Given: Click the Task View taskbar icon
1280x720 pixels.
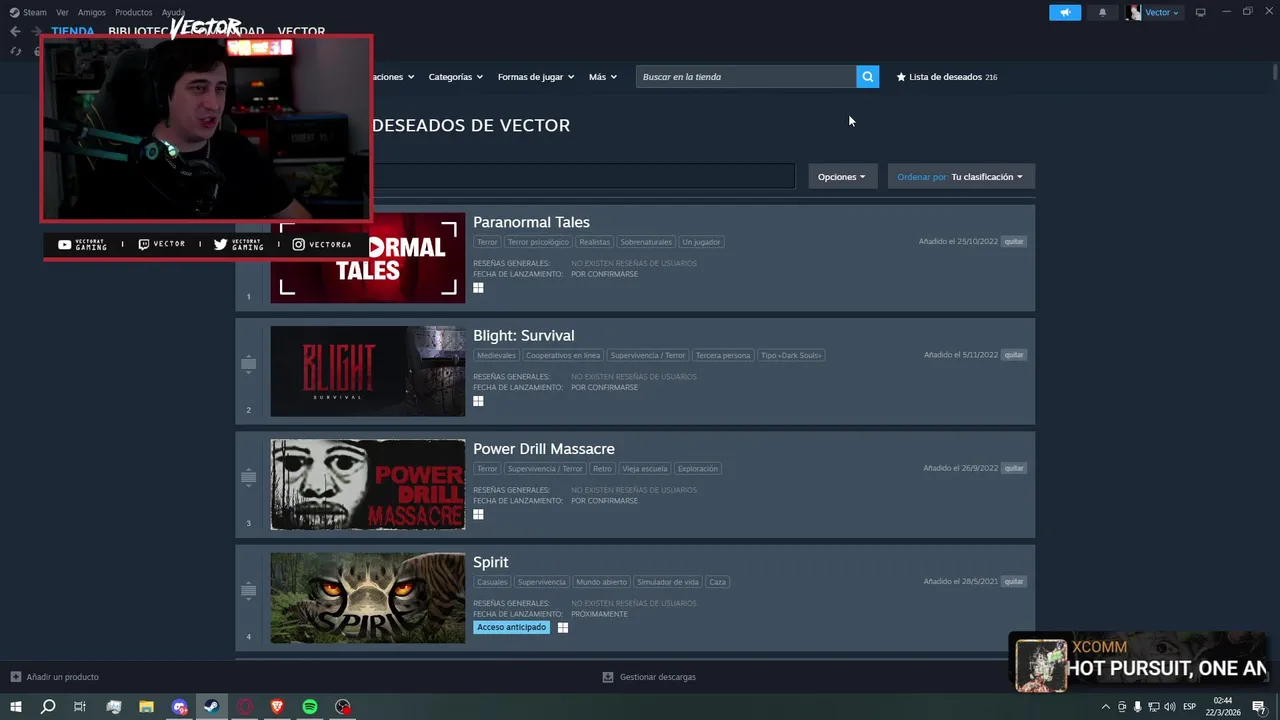Looking at the screenshot, I should point(80,707).
